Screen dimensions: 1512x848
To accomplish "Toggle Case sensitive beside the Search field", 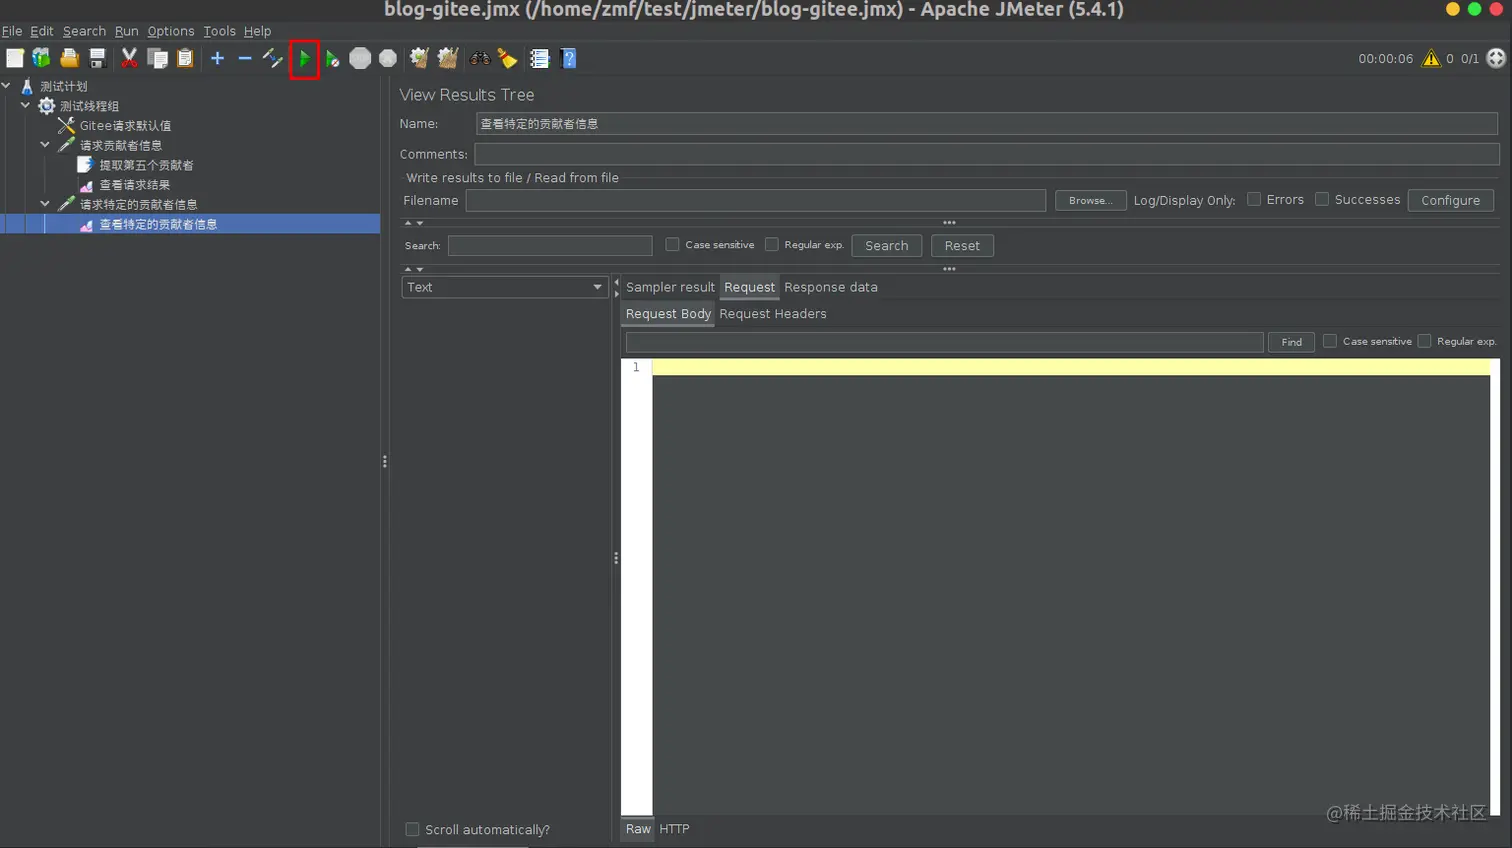I will [x=672, y=245].
